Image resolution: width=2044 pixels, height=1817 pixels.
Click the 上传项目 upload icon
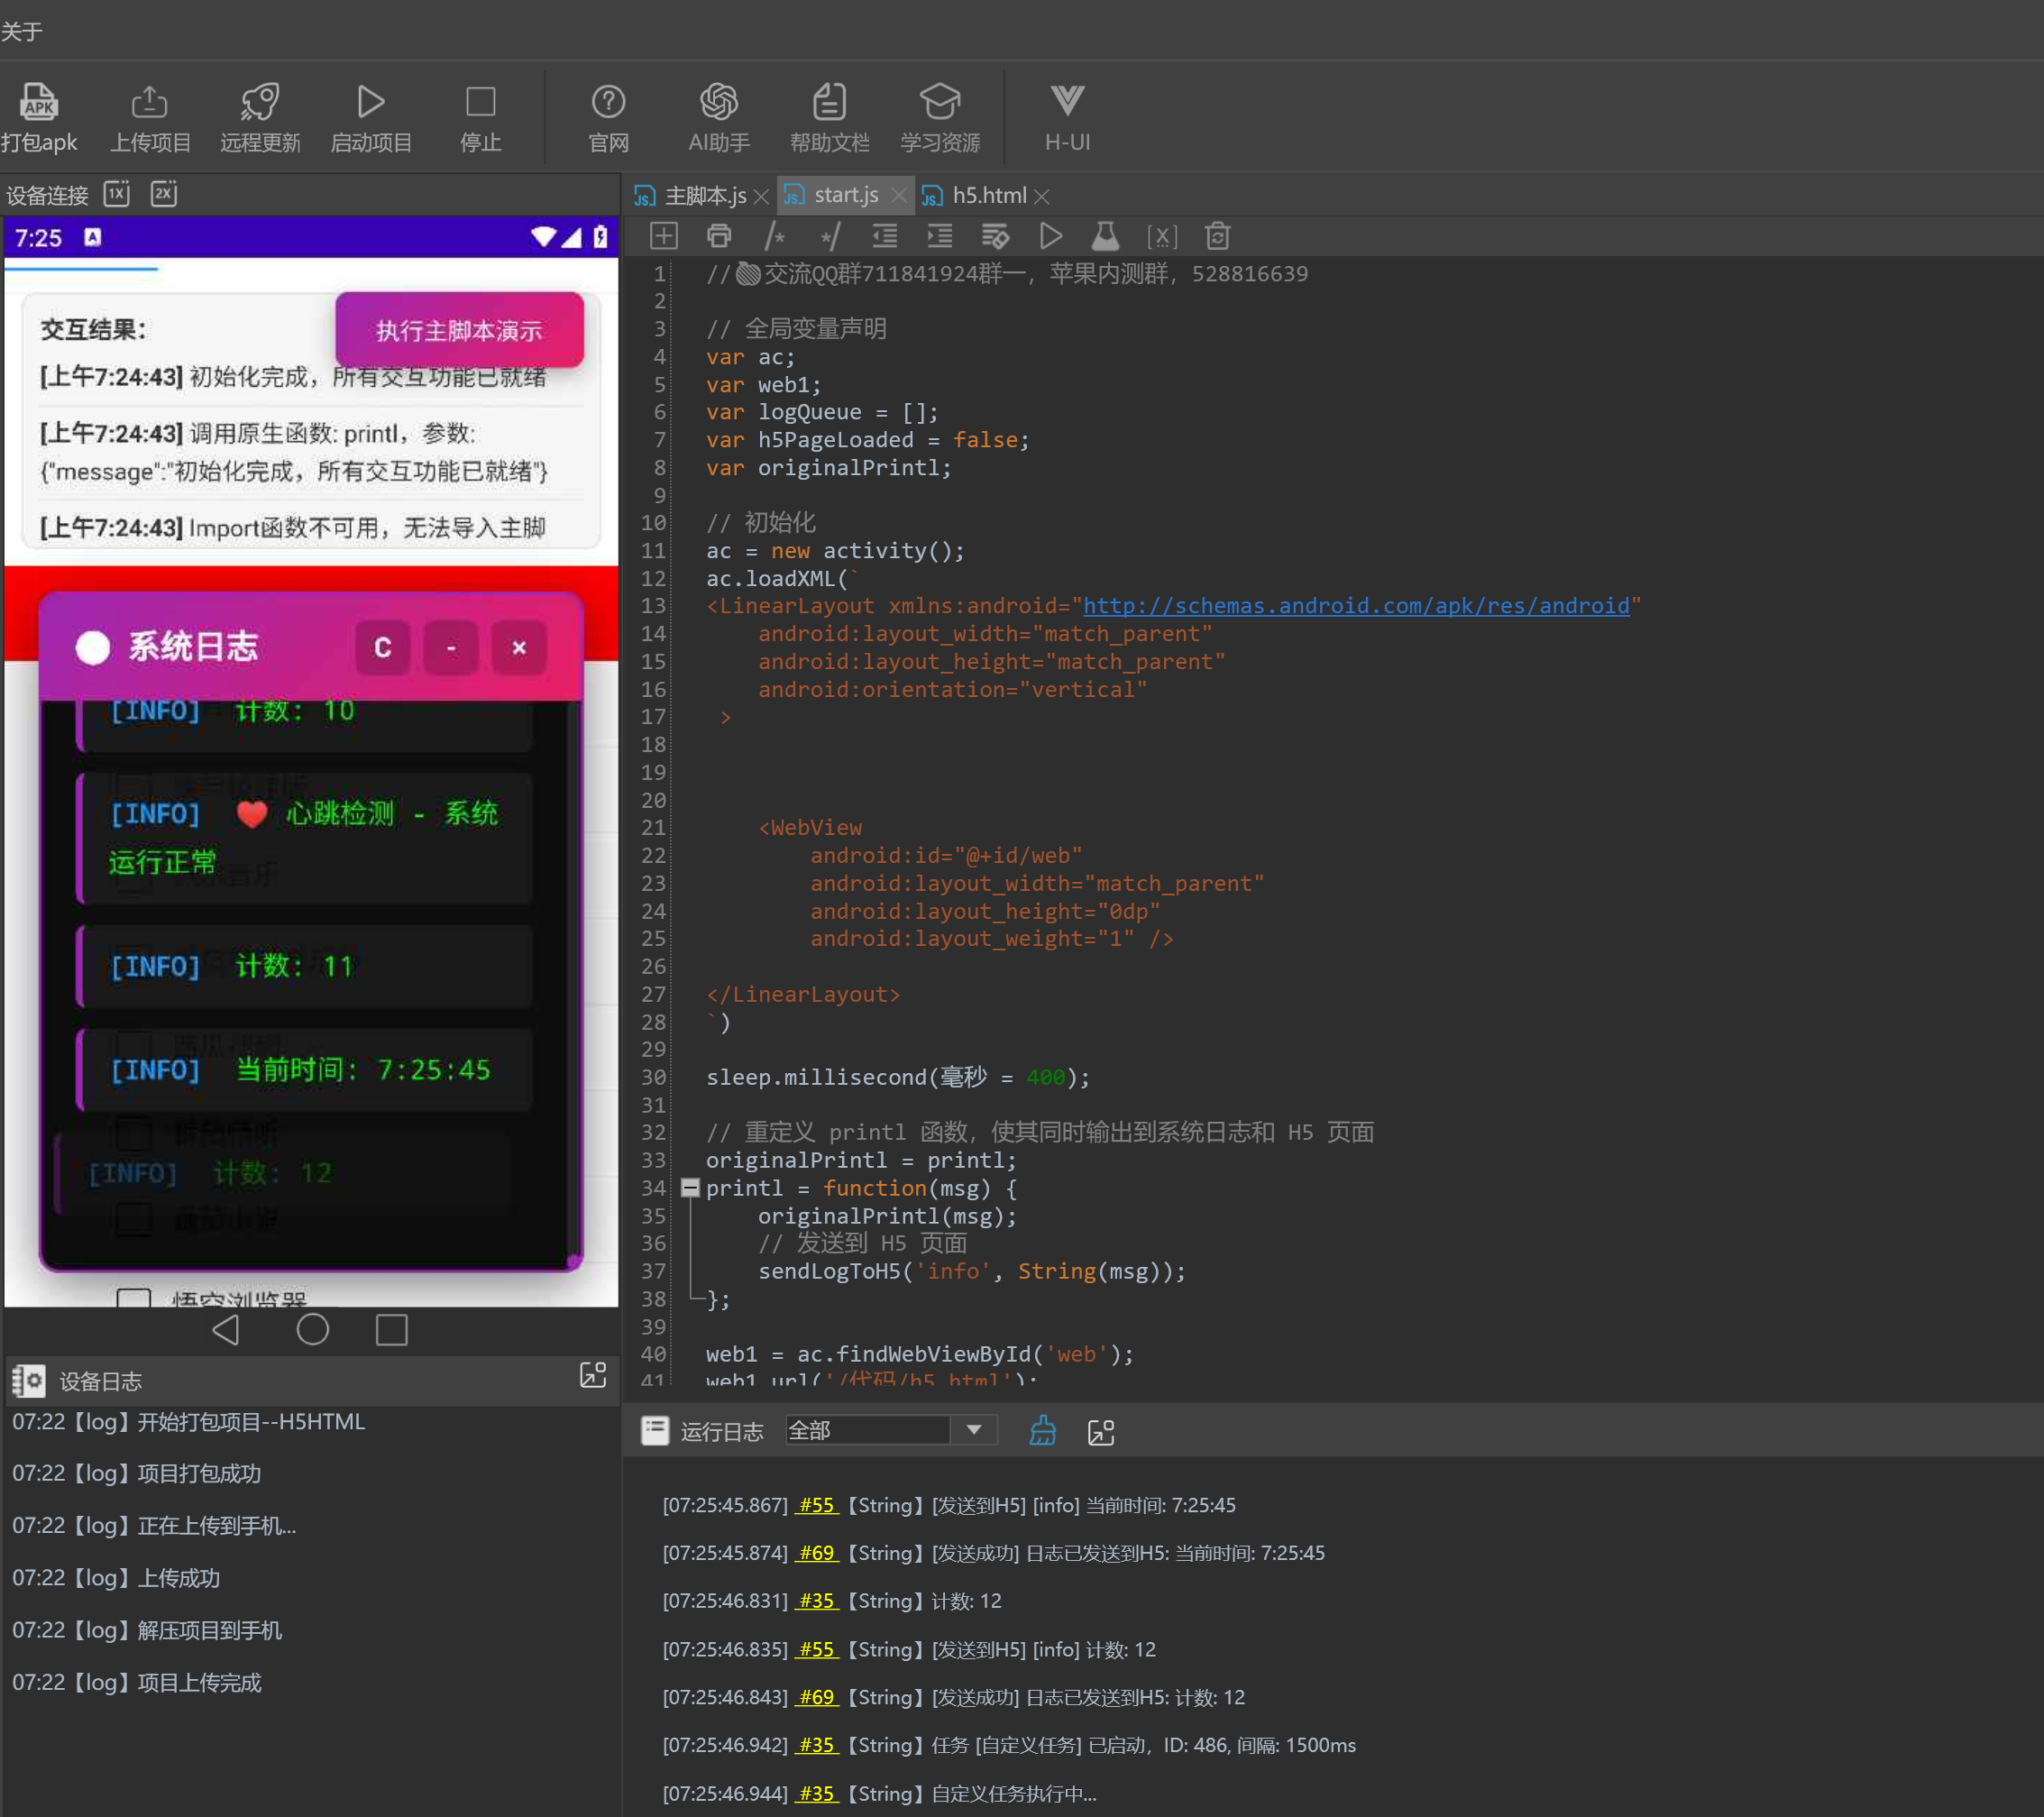(149, 102)
